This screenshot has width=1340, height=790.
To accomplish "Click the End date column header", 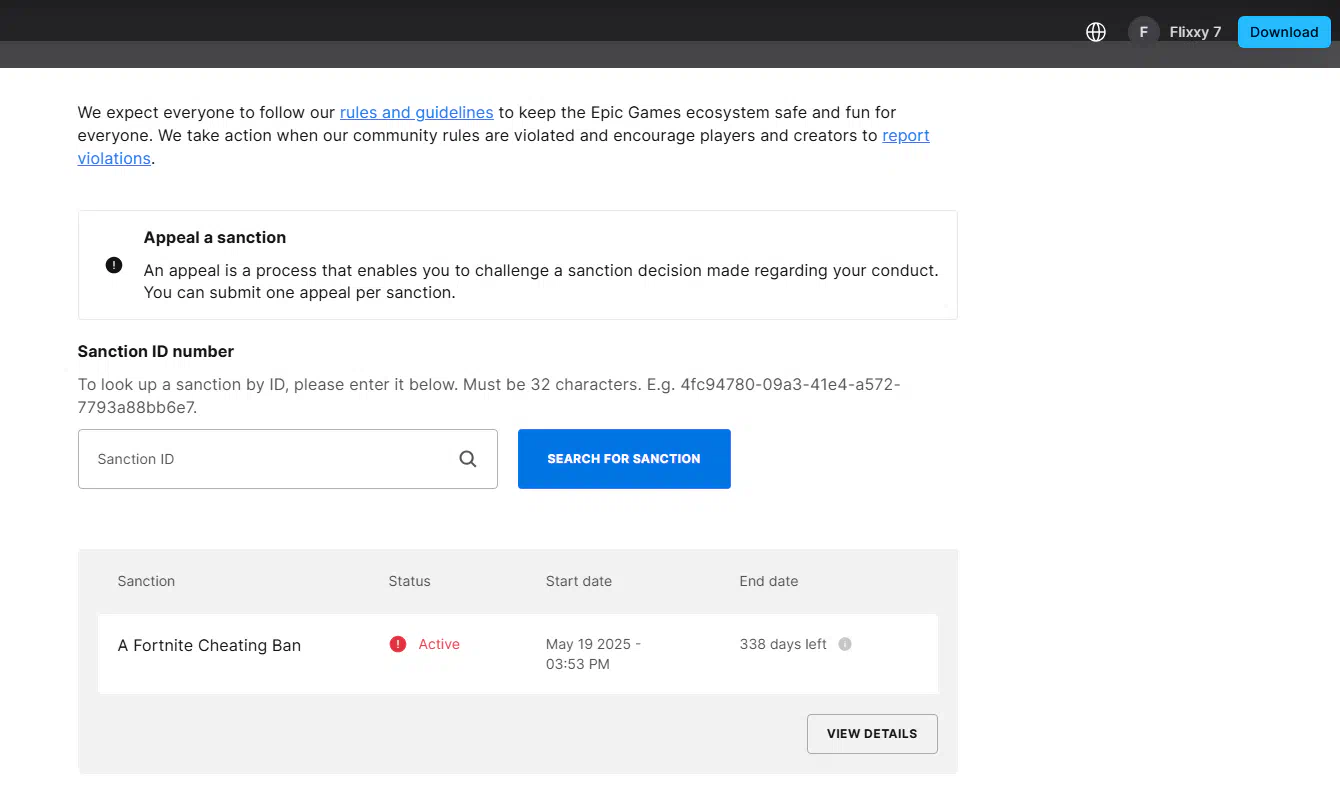I will point(768,581).
